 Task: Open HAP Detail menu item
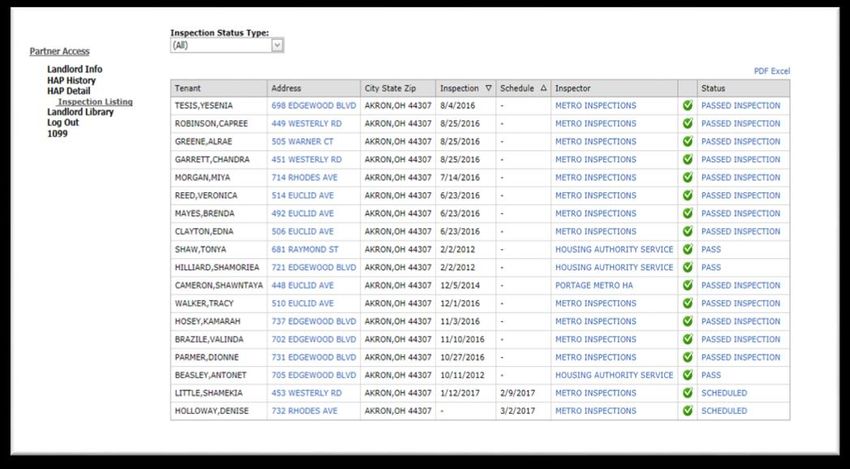69,91
